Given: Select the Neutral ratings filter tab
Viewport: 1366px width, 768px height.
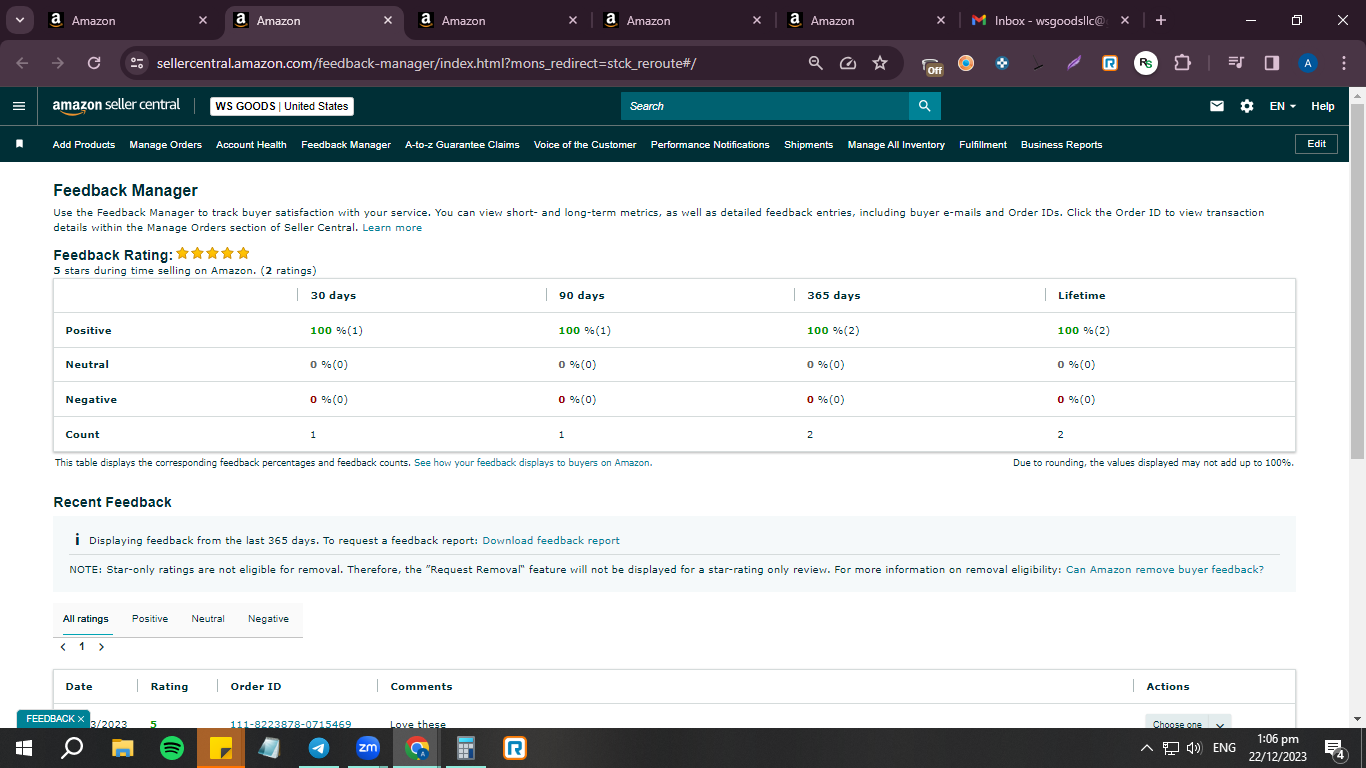Looking at the screenshot, I should click(208, 619).
